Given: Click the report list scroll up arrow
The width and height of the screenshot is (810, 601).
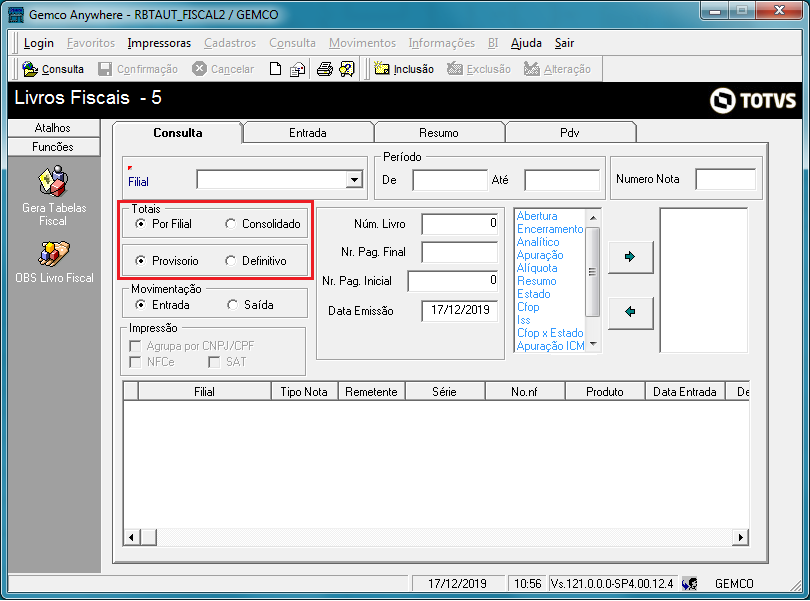Looking at the screenshot, I should coord(593,218).
